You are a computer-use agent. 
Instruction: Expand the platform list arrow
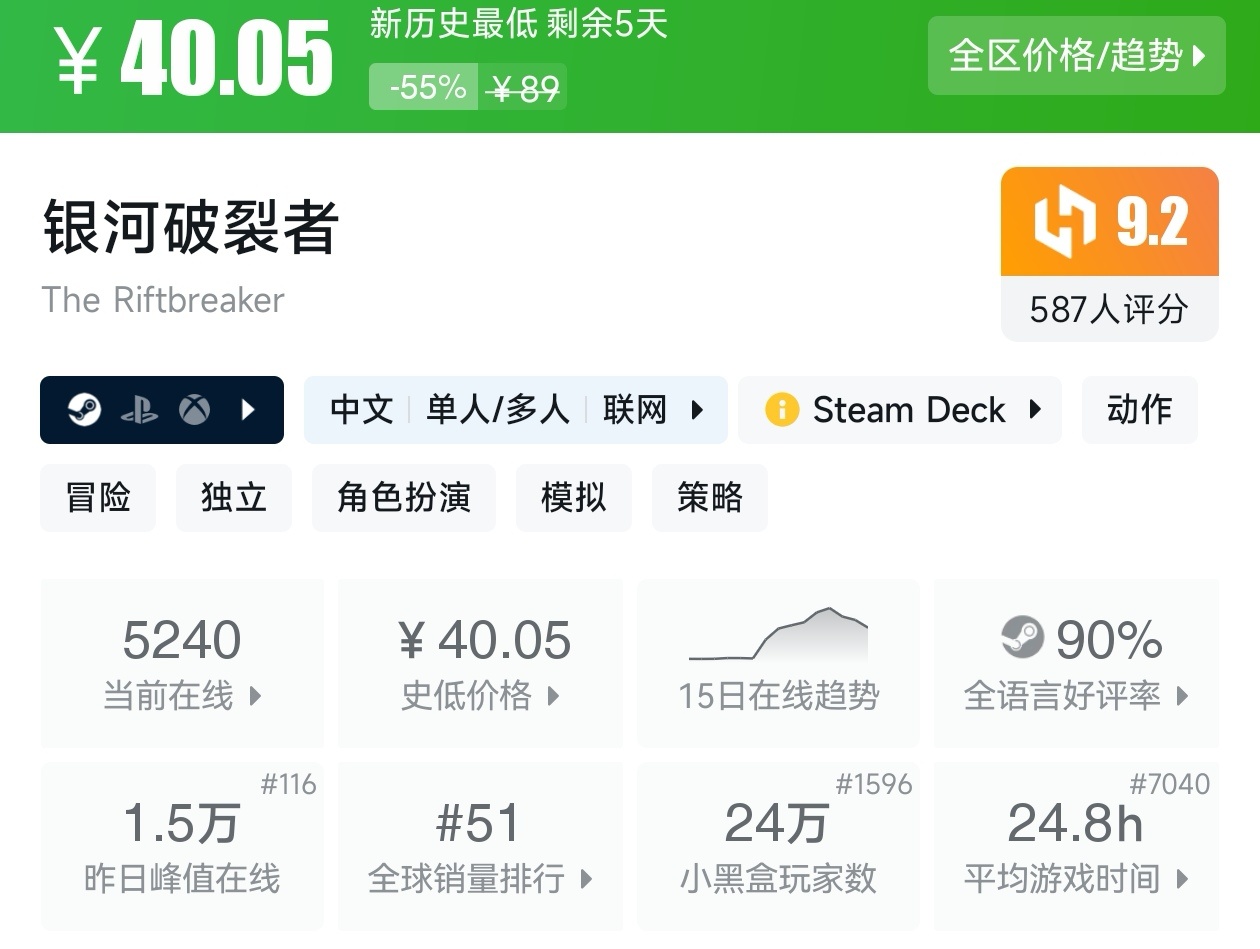(x=249, y=410)
